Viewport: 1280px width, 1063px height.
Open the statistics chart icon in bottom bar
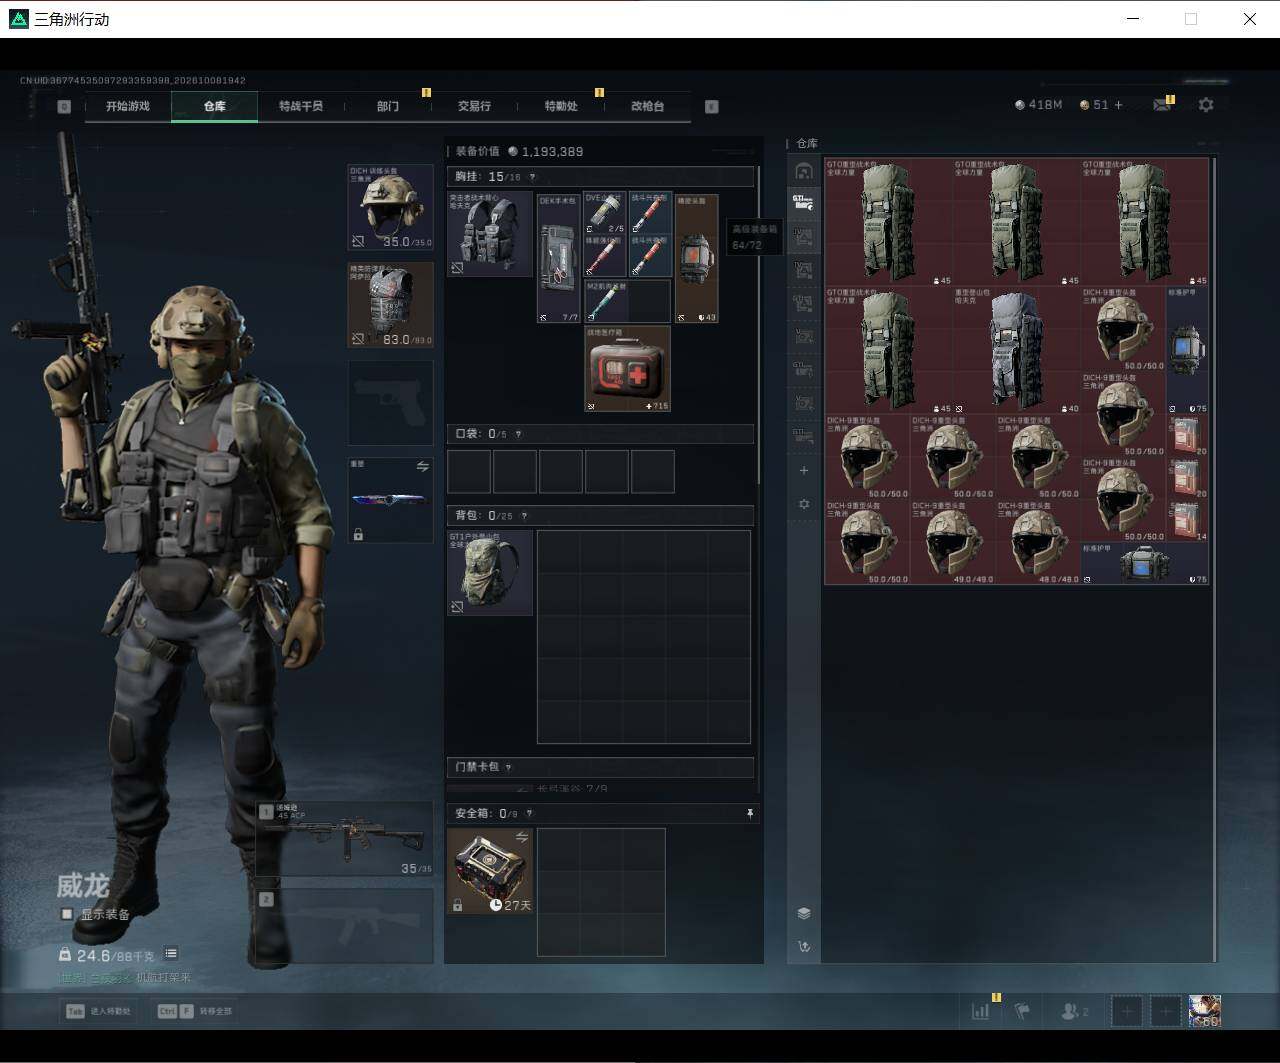pos(980,1011)
